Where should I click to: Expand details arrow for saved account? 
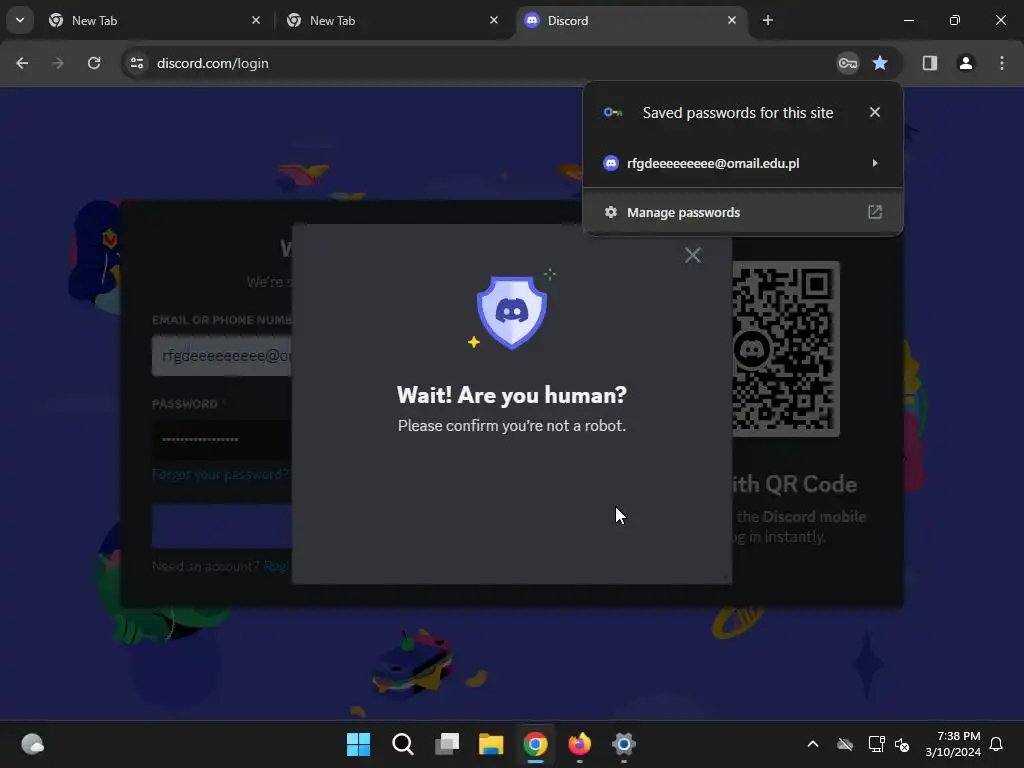tap(874, 163)
